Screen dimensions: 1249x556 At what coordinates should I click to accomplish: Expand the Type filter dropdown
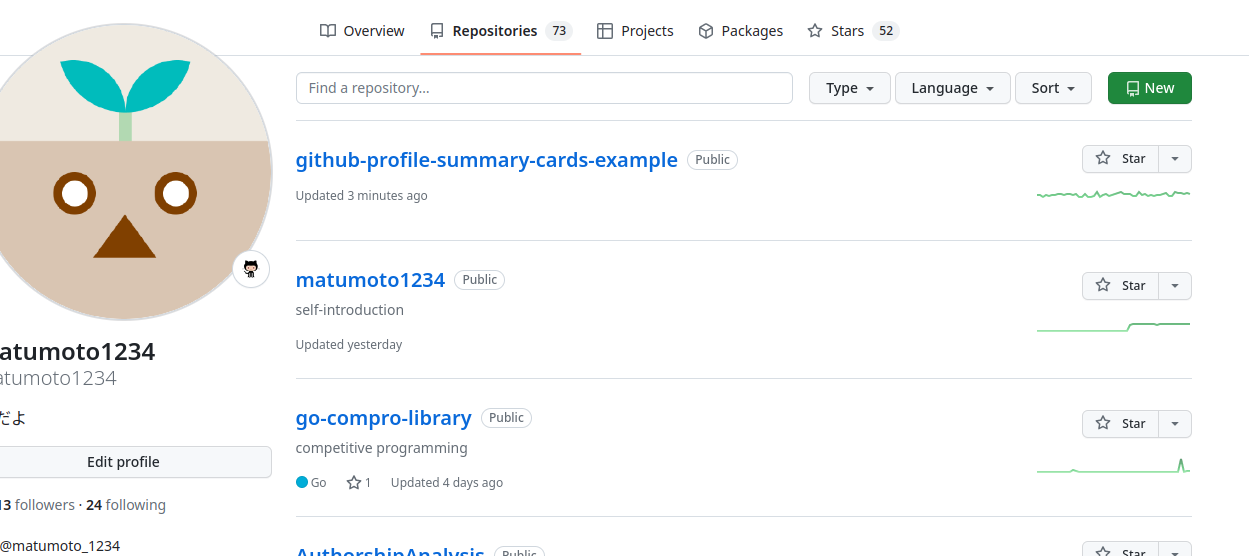tap(850, 88)
